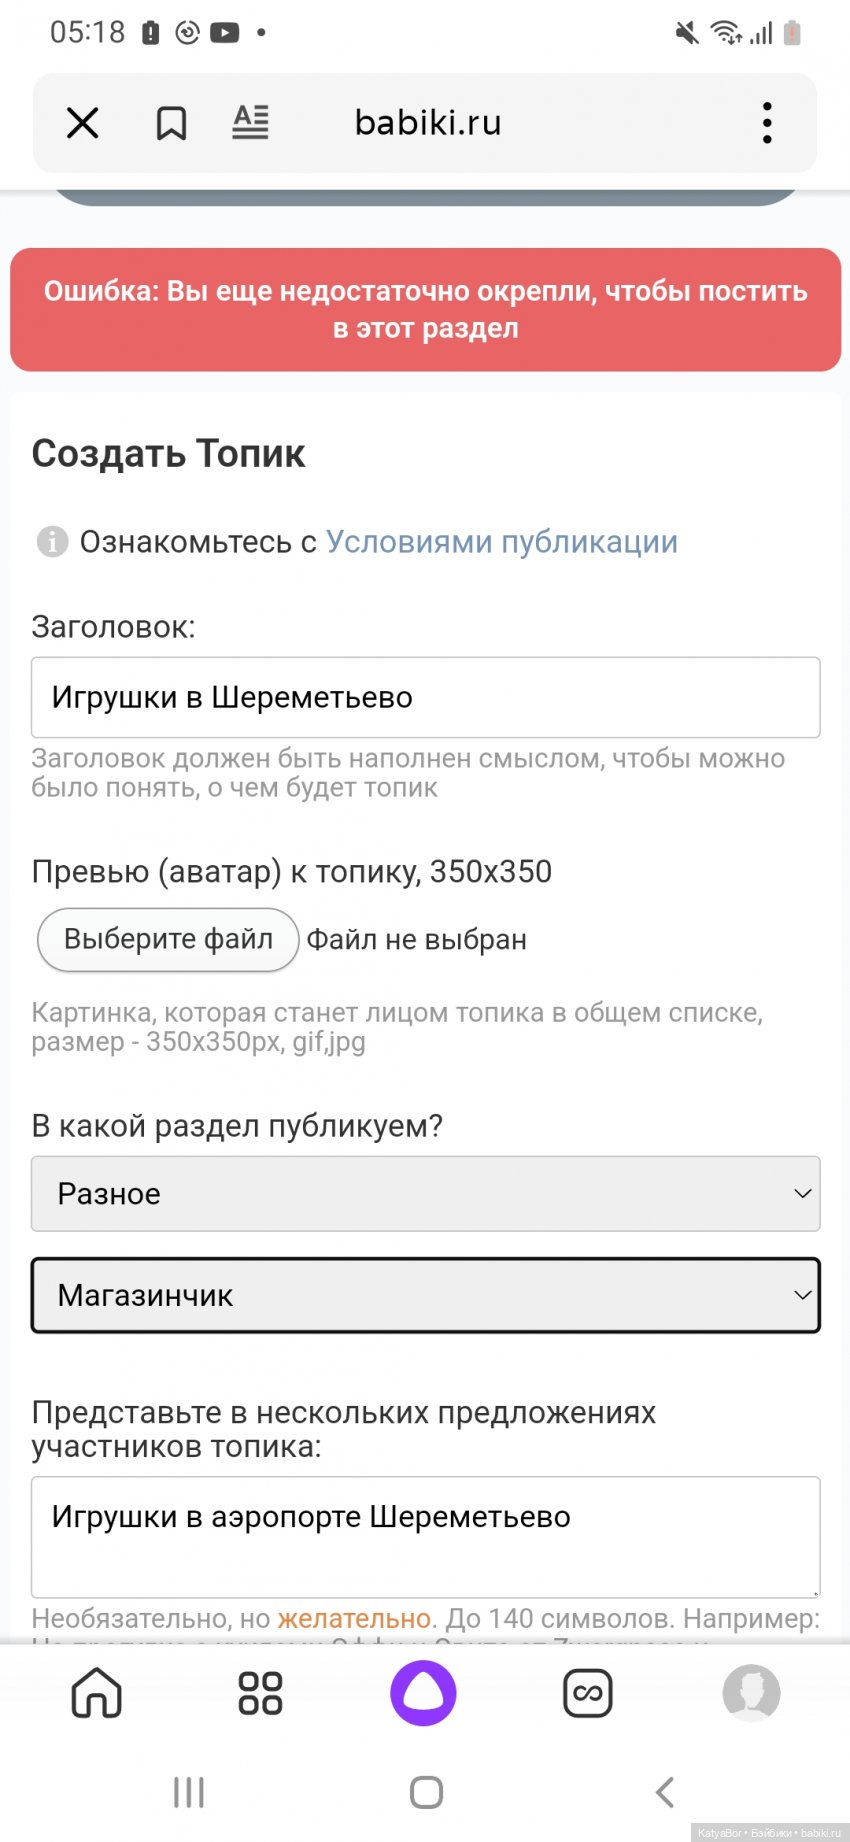Viewport: 850px width, 1842px height.
Task: Enable reader mode with the A≡ icon
Action: tap(250, 122)
